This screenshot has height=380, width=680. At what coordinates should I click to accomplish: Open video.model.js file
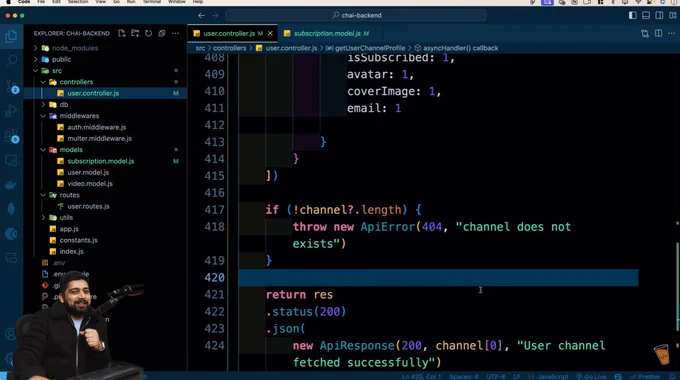(90, 183)
